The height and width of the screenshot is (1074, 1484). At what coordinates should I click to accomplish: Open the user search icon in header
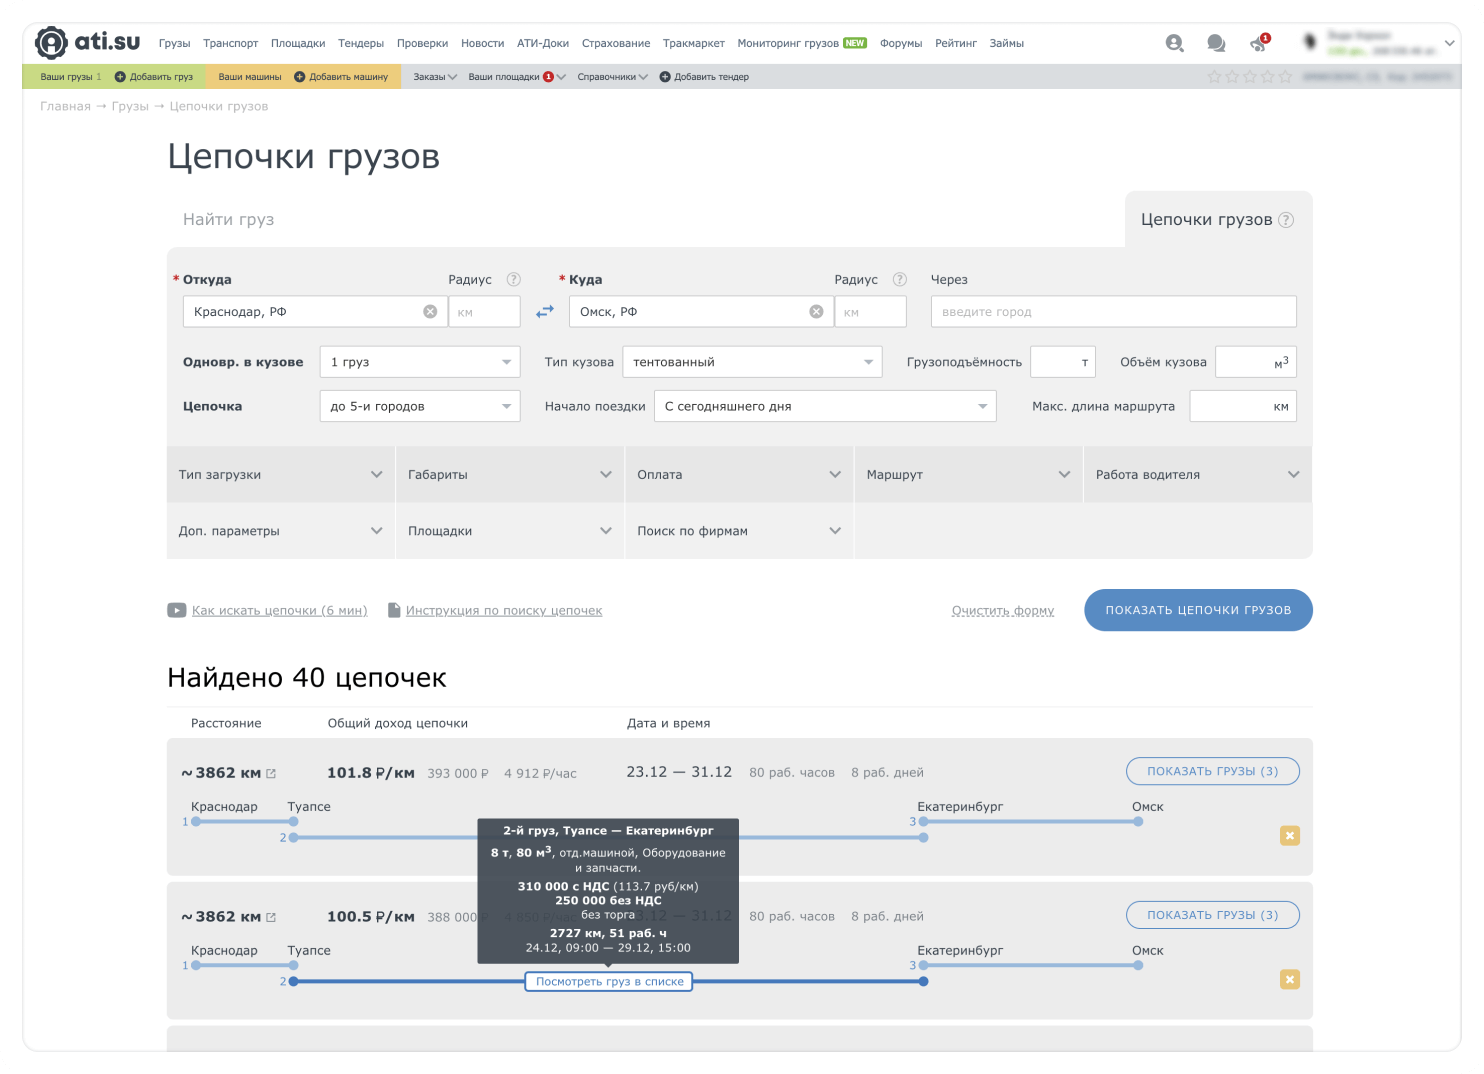click(x=1174, y=43)
